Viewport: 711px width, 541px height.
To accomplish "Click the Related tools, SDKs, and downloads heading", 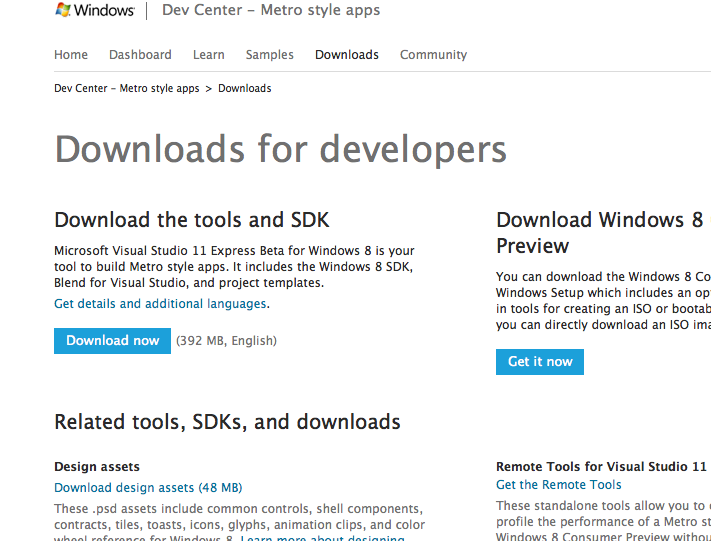I will click(227, 422).
